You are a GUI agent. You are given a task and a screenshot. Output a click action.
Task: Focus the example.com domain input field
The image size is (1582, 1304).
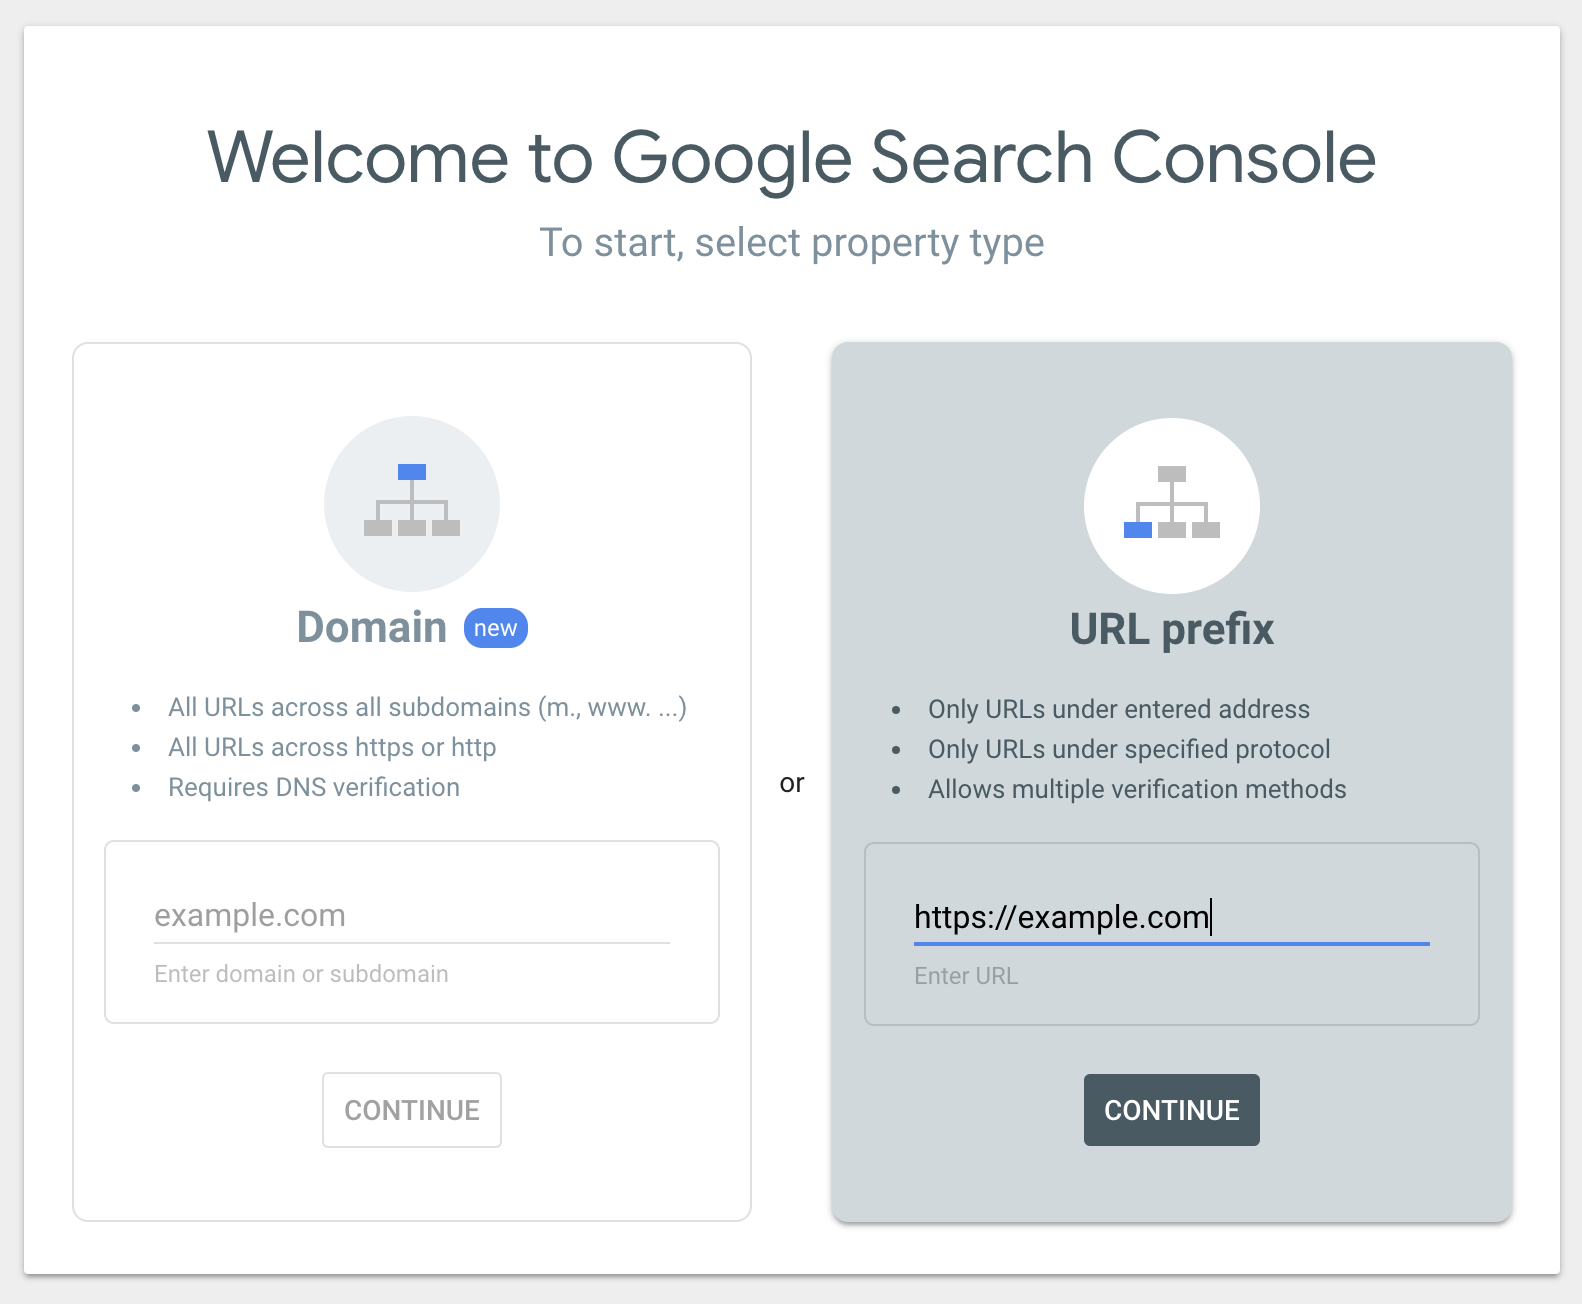point(411,915)
